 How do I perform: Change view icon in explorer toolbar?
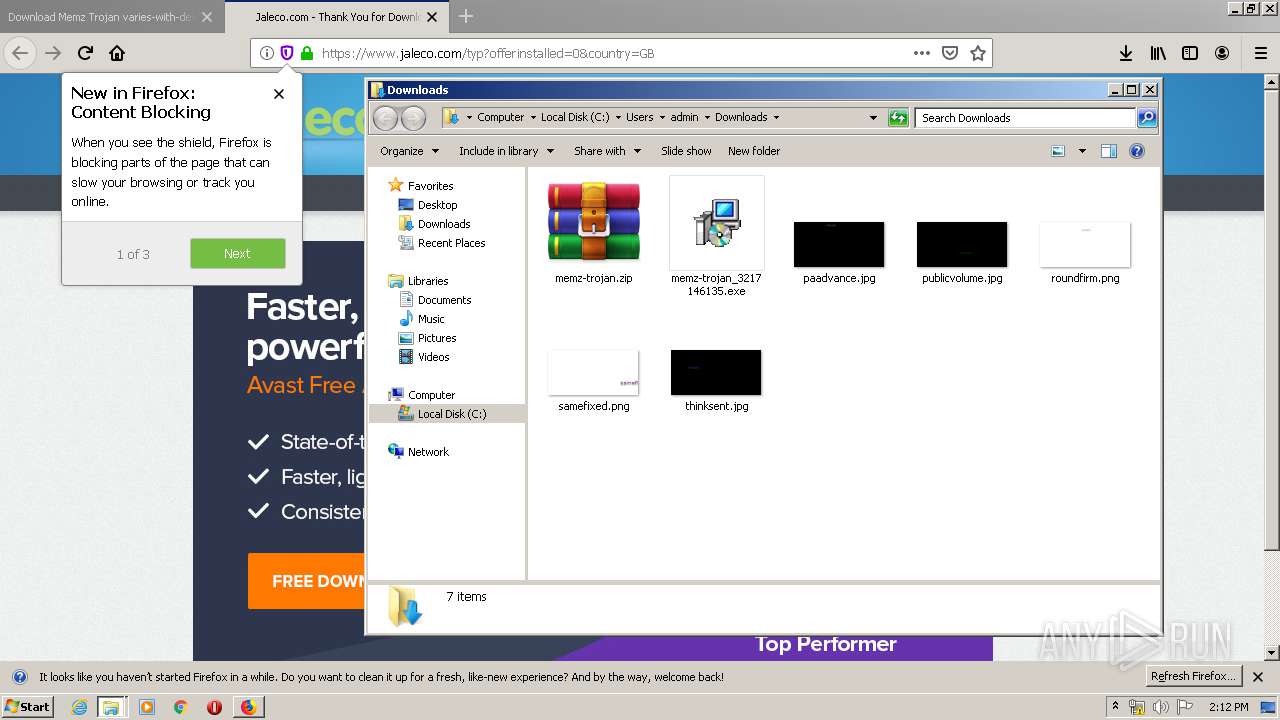click(x=1058, y=151)
